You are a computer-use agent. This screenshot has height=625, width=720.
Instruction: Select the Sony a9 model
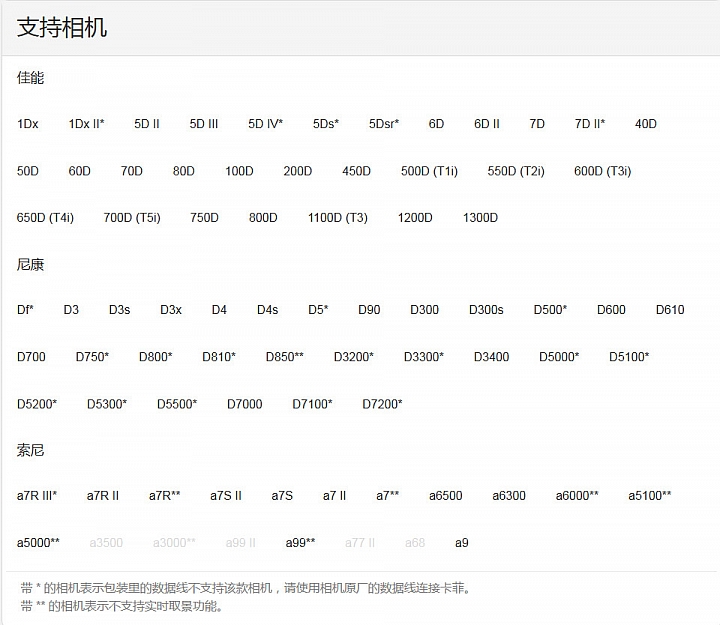pos(462,543)
